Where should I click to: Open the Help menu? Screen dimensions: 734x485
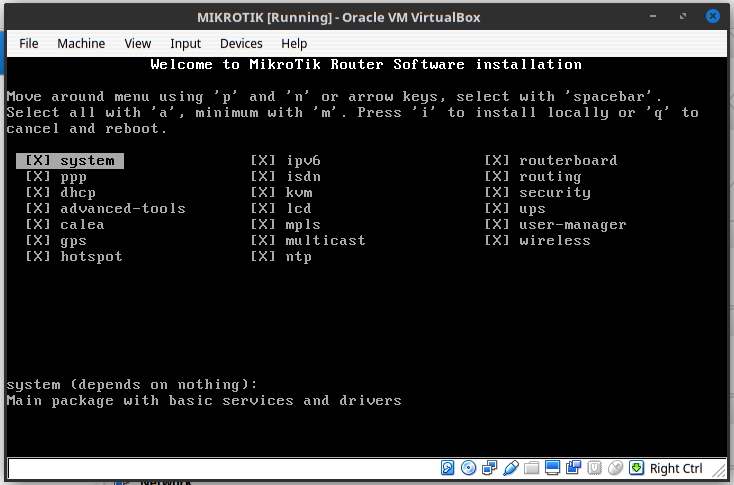coord(294,44)
